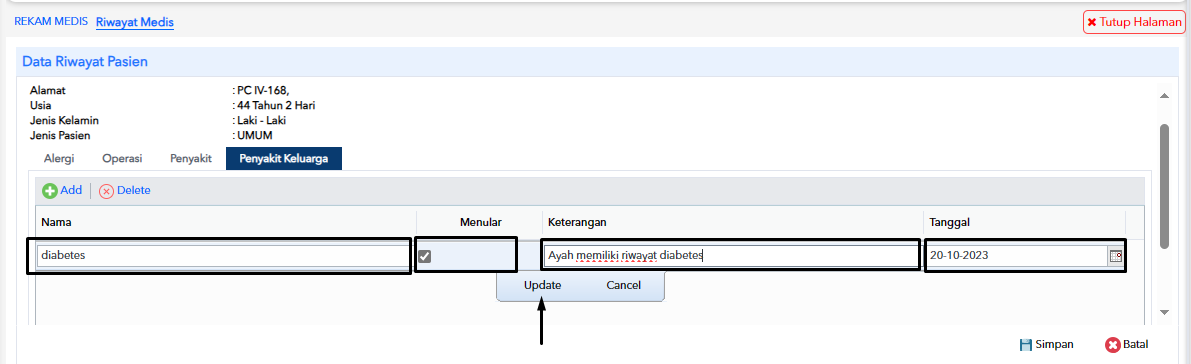Click the scroll down arrow
This screenshot has width=1191, height=364.
(x=1164, y=312)
